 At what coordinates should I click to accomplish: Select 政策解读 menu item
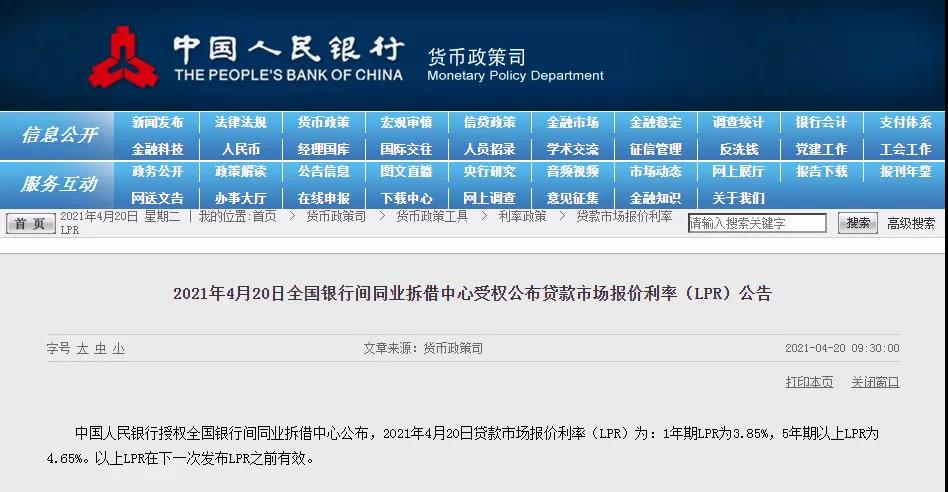pyautogui.click(x=241, y=172)
